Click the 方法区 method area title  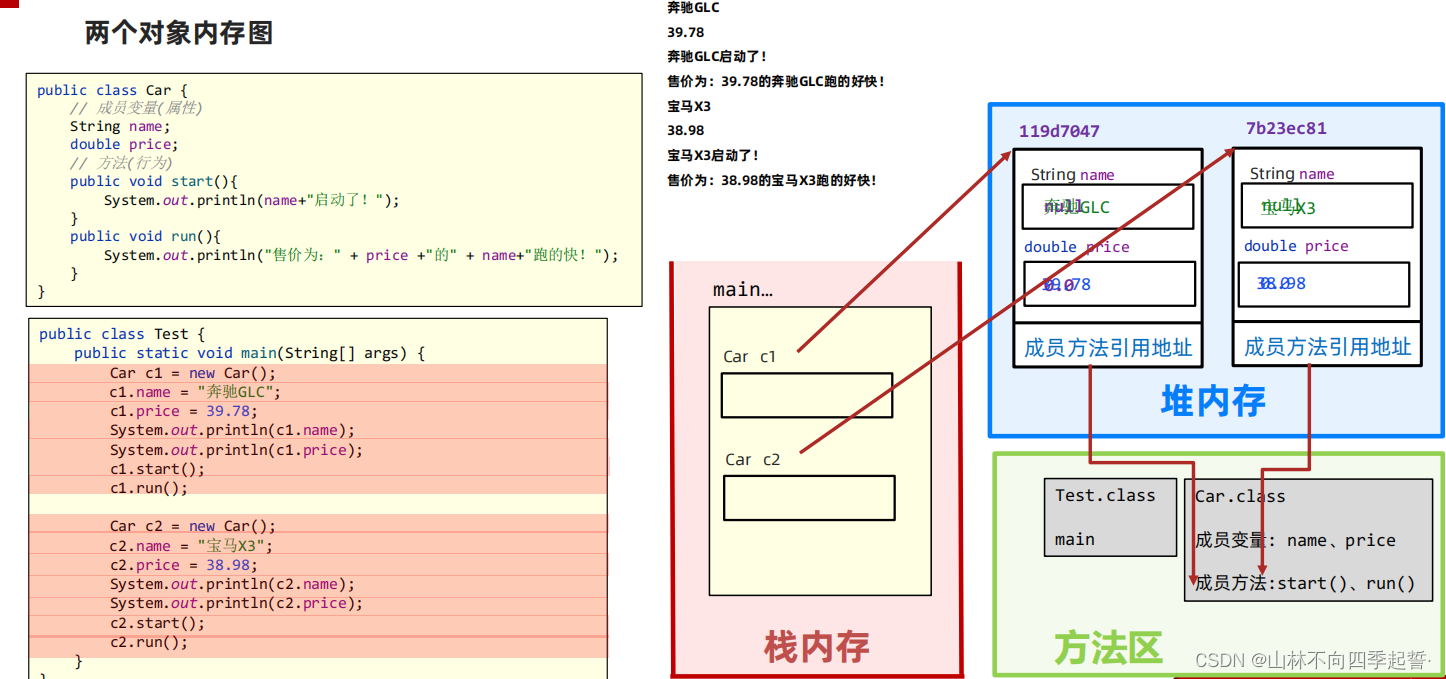(1108, 648)
